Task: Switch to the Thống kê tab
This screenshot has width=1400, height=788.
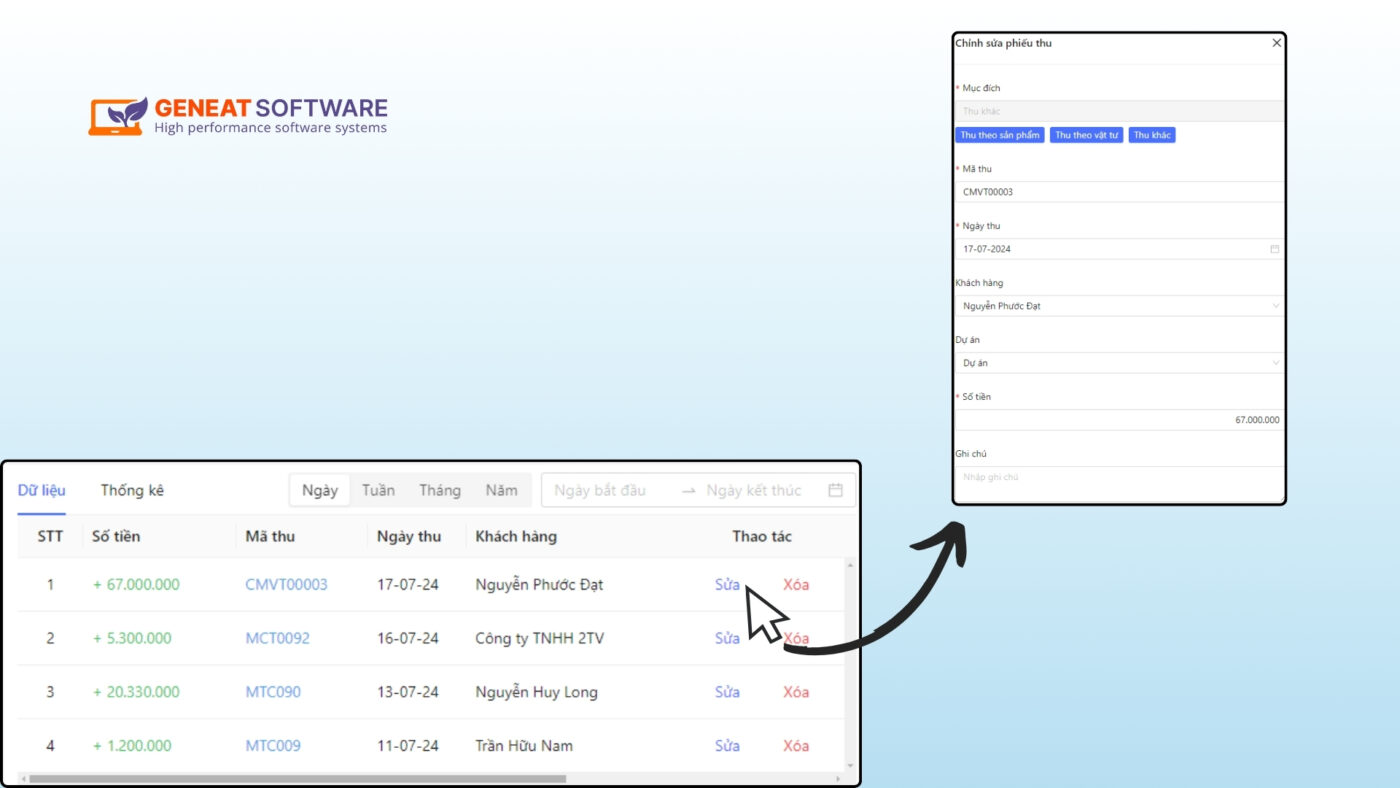Action: (132, 490)
